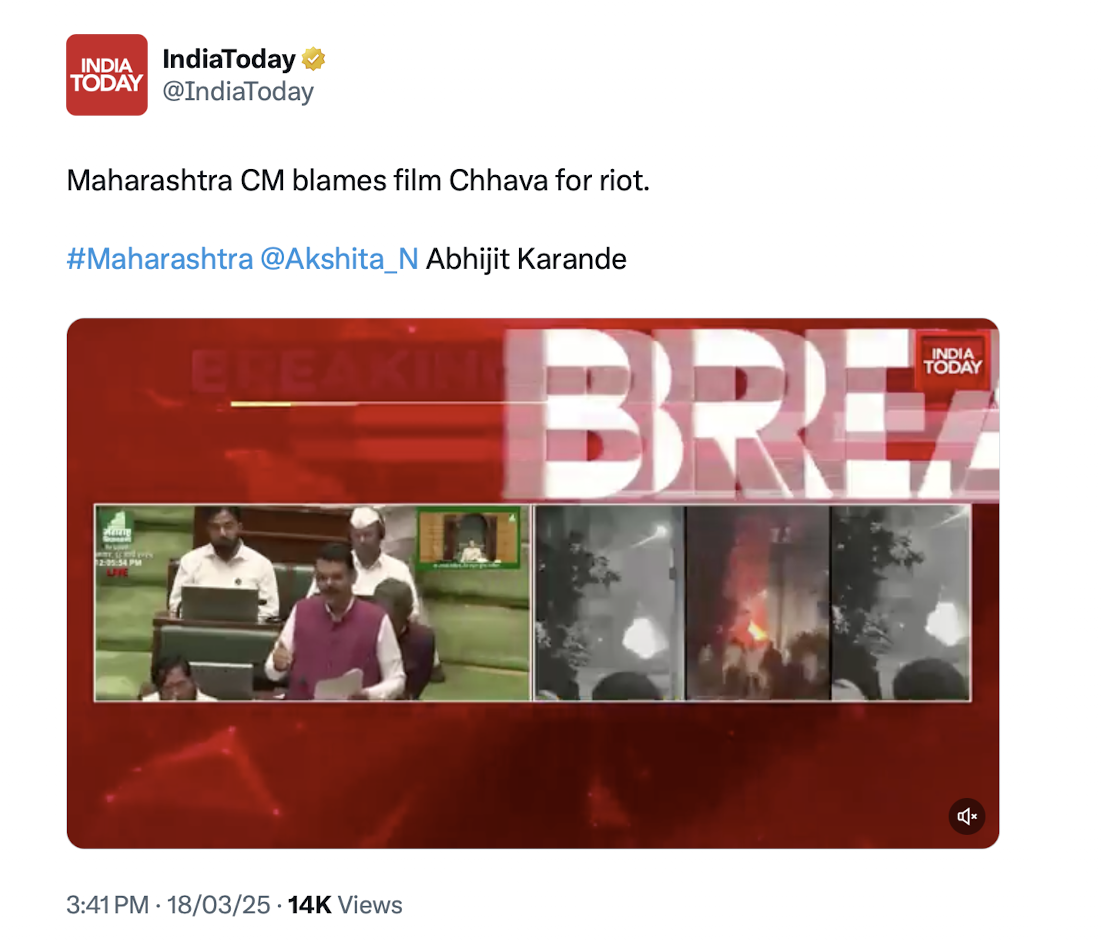Click the India Today logo in video

(x=952, y=360)
